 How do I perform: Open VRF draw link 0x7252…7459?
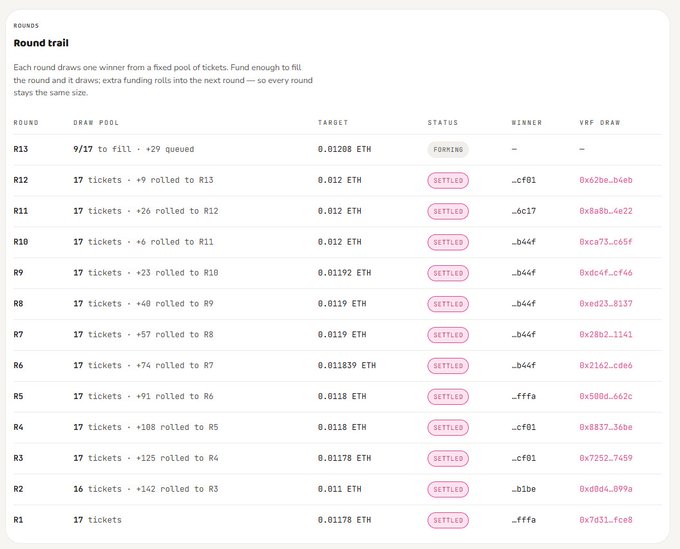click(x=605, y=458)
